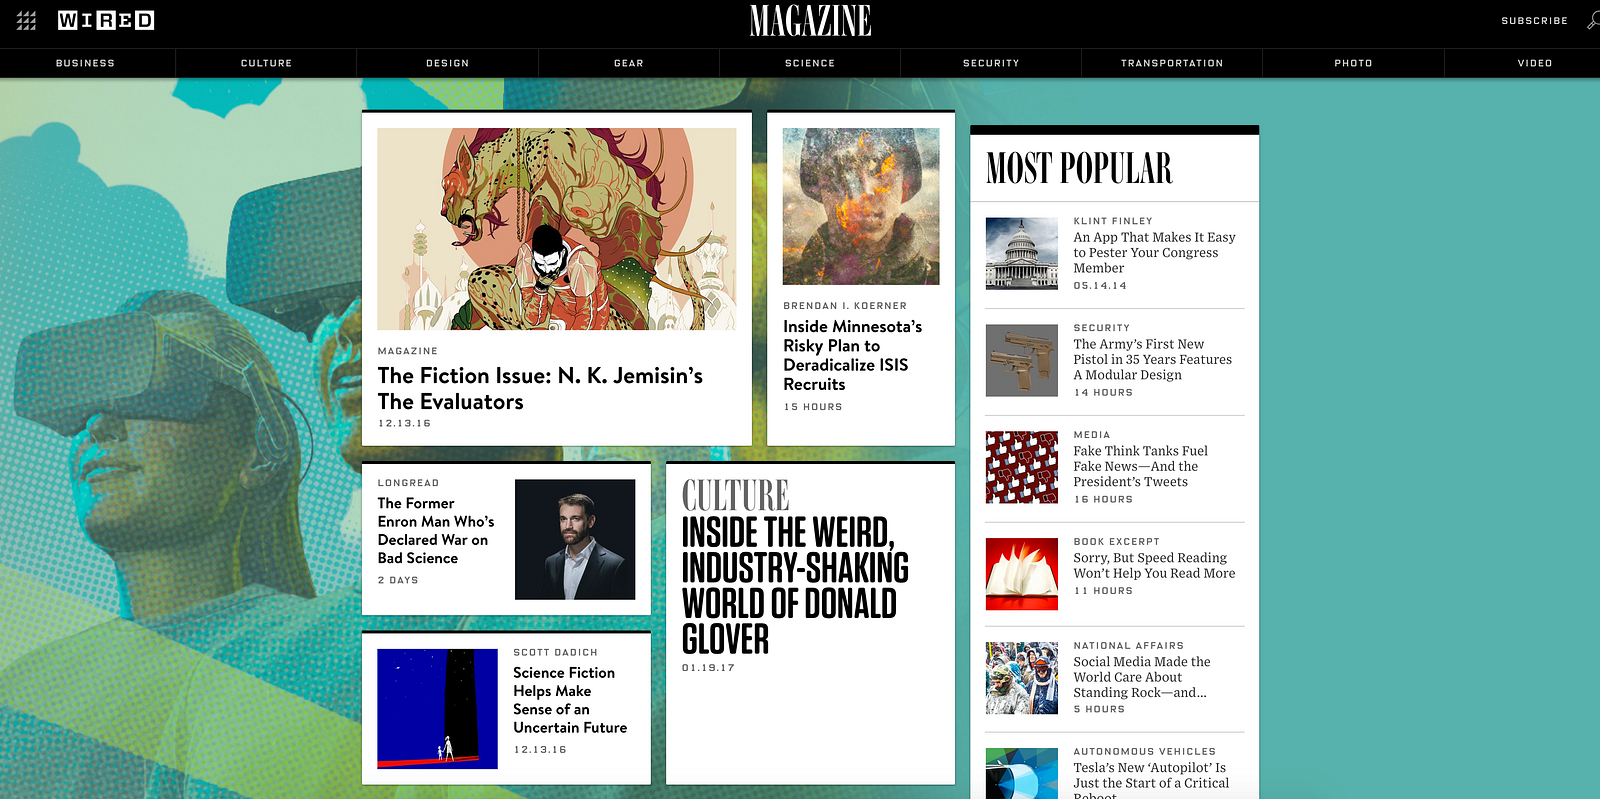Click the pistol thumbnail image
Image resolution: width=1600 pixels, height=799 pixels.
pyautogui.click(x=1022, y=360)
